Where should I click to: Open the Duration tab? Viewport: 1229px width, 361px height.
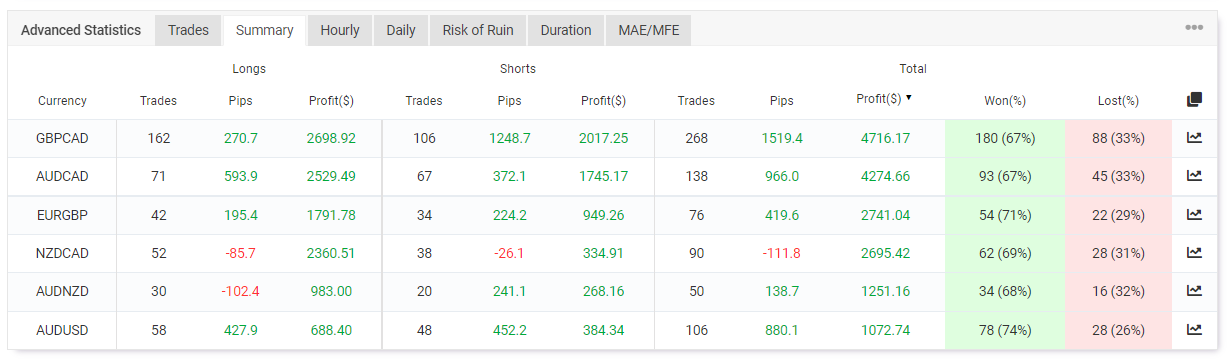[x=566, y=30]
